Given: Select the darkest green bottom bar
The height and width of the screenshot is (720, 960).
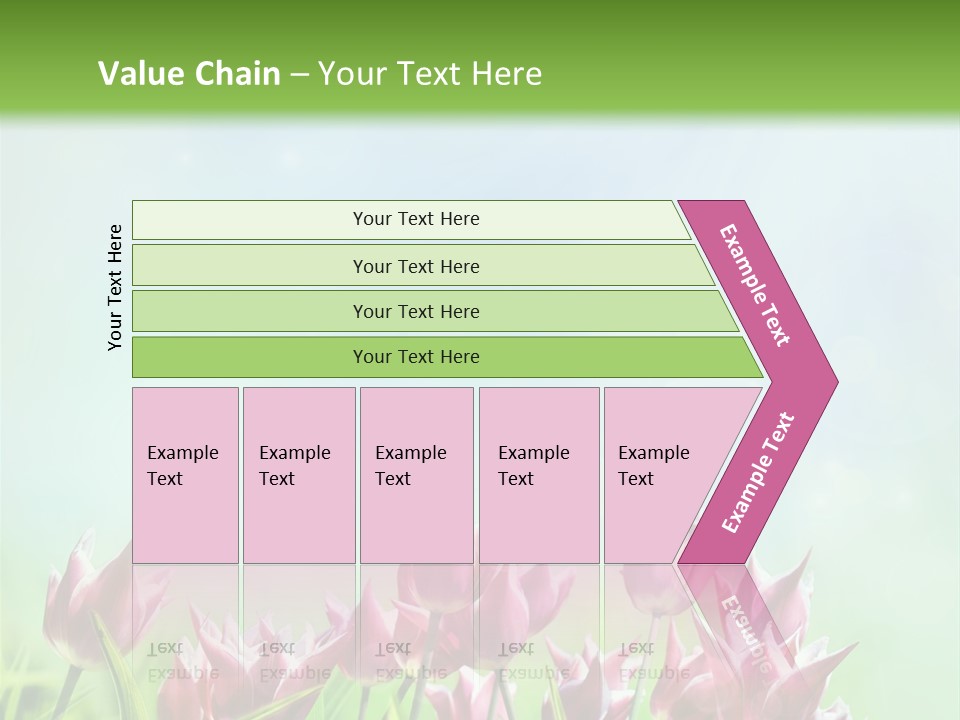Looking at the screenshot, I should click(416, 357).
